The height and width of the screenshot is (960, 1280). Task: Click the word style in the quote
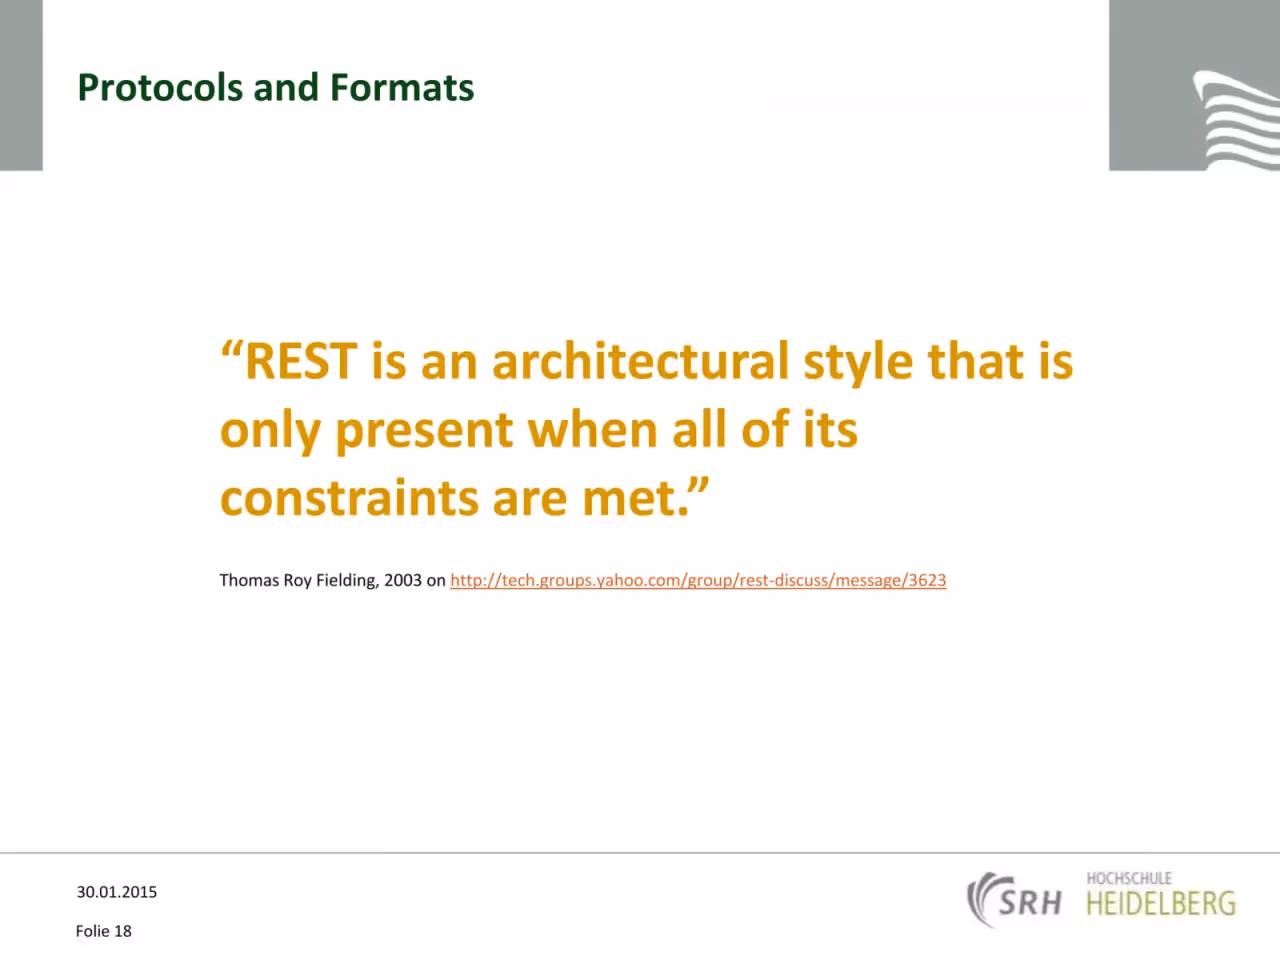(x=858, y=363)
